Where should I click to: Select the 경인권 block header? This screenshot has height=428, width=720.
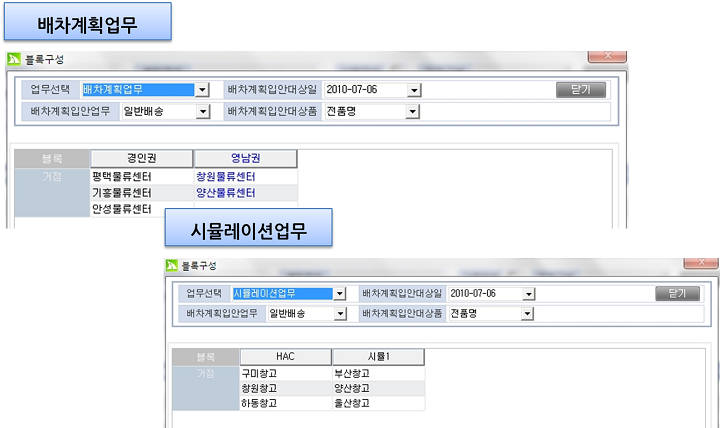(142, 158)
